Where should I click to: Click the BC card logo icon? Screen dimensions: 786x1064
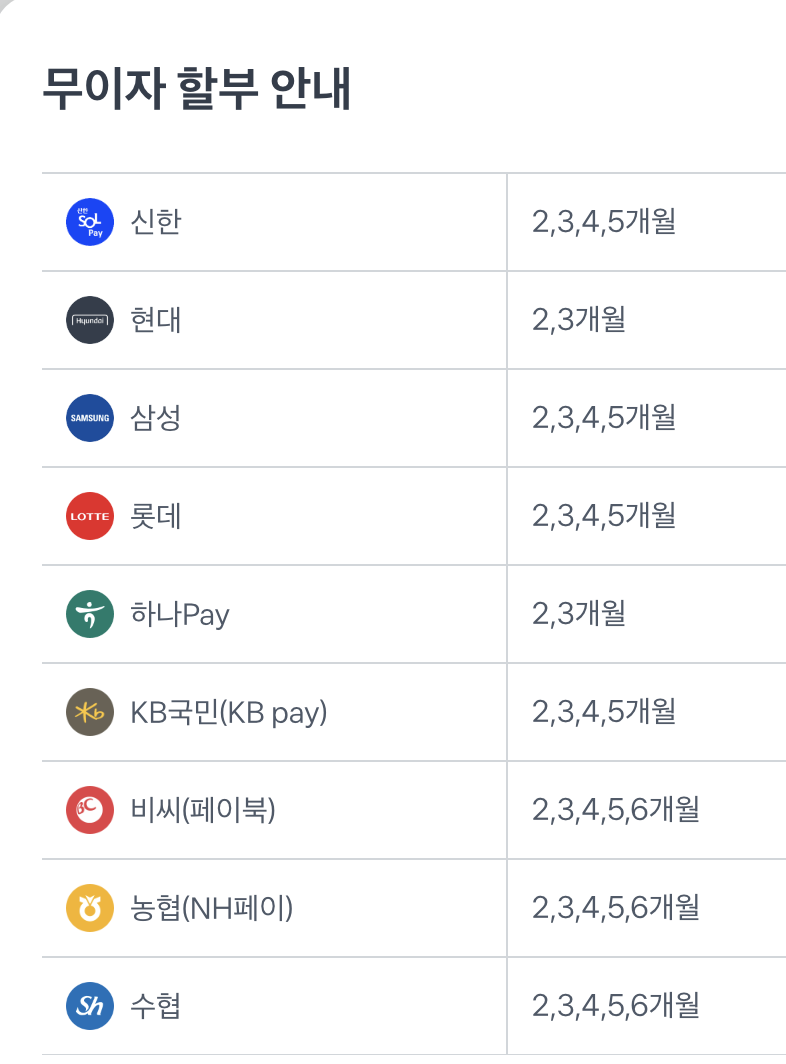coord(90,810)
